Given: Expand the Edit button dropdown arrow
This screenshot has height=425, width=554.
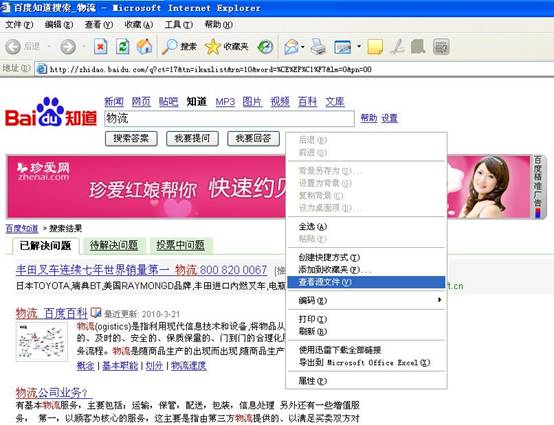Looking at the screenshot, I should 359,47.
